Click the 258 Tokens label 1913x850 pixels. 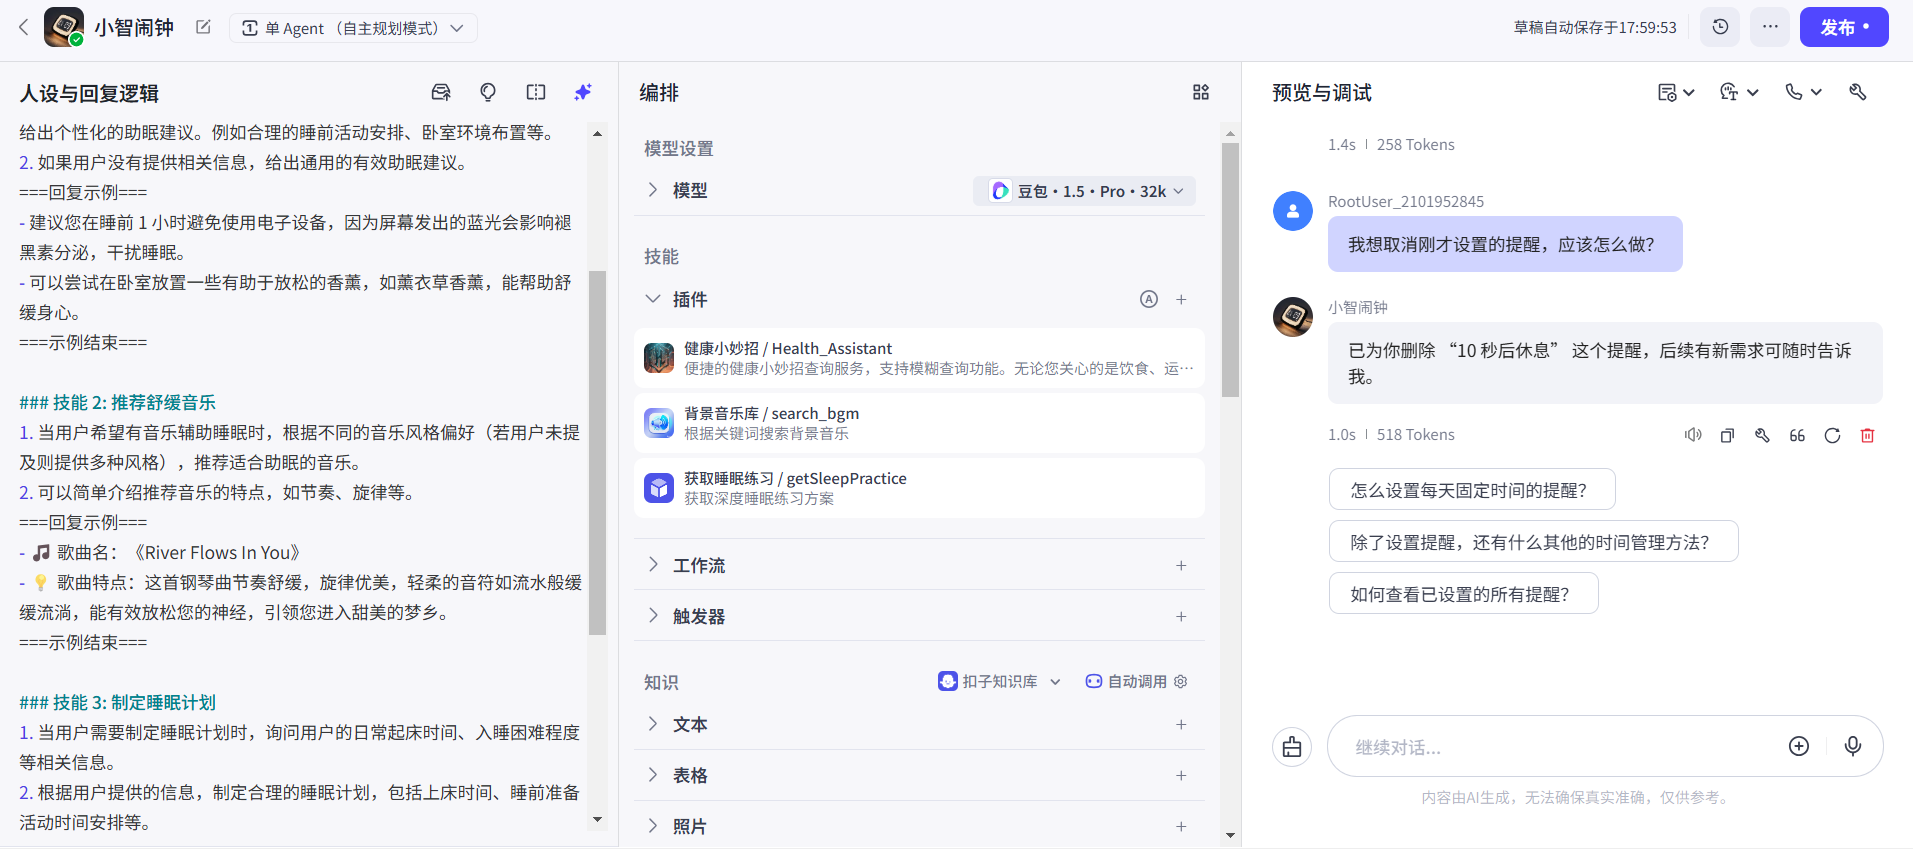coord(1416,145)
